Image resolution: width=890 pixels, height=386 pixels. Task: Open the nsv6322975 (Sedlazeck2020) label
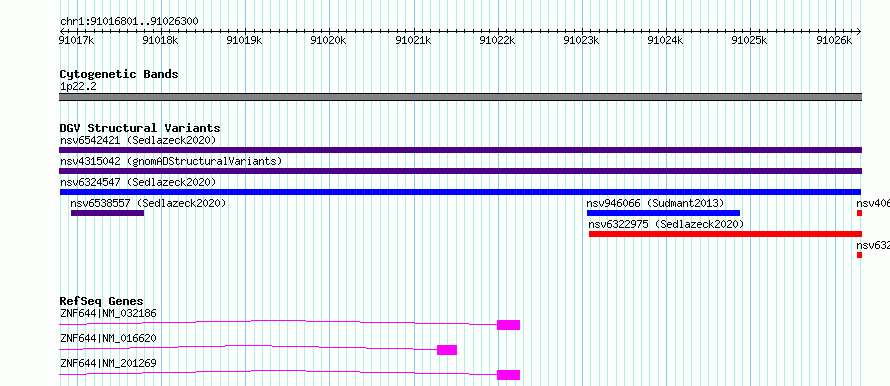pos(666,224)
